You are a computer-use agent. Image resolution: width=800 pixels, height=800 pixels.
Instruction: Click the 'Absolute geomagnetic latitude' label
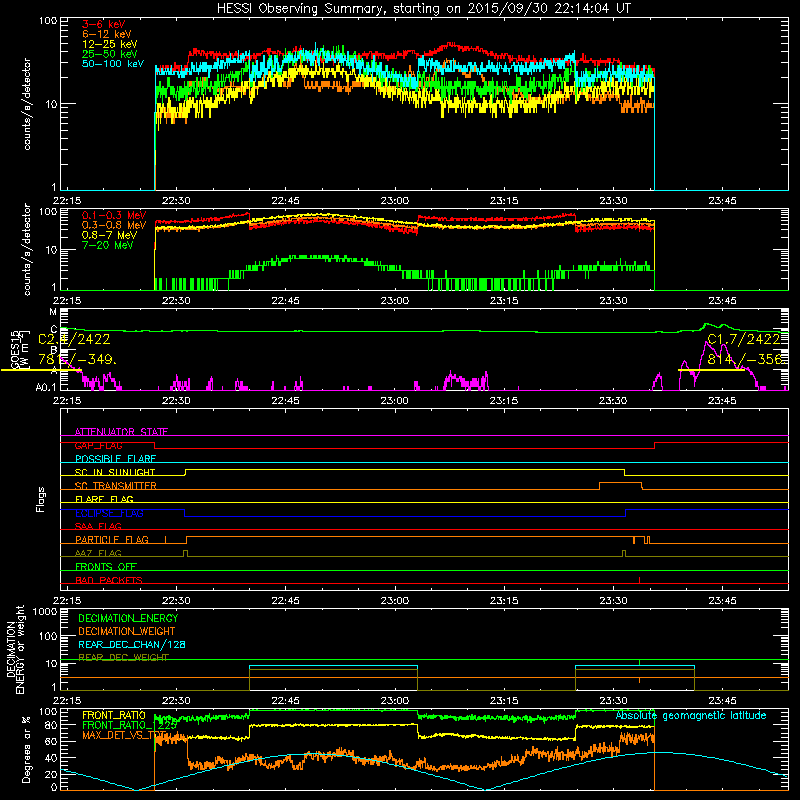click(x=691, y=716)
